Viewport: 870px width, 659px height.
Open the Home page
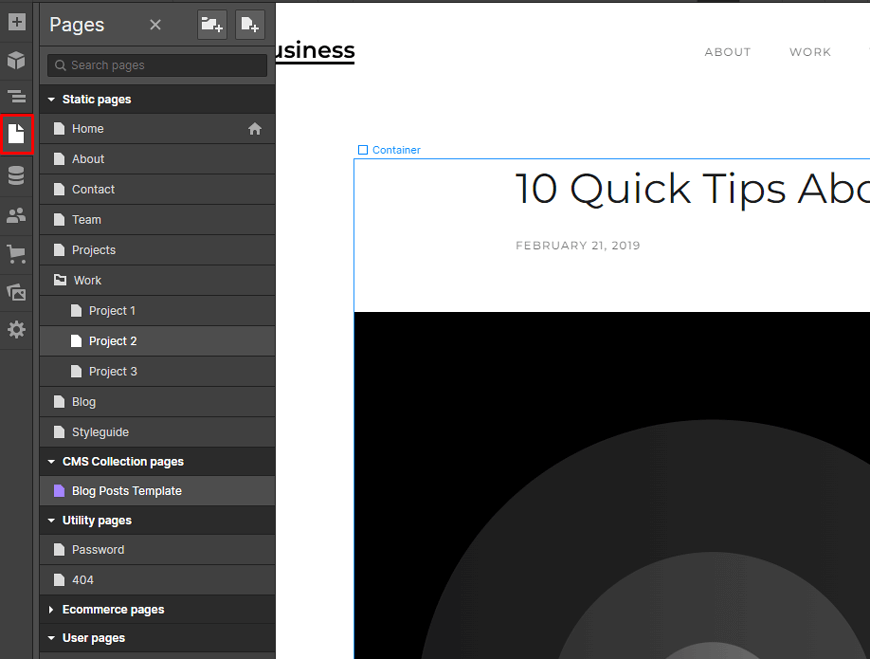click(158, 129)
